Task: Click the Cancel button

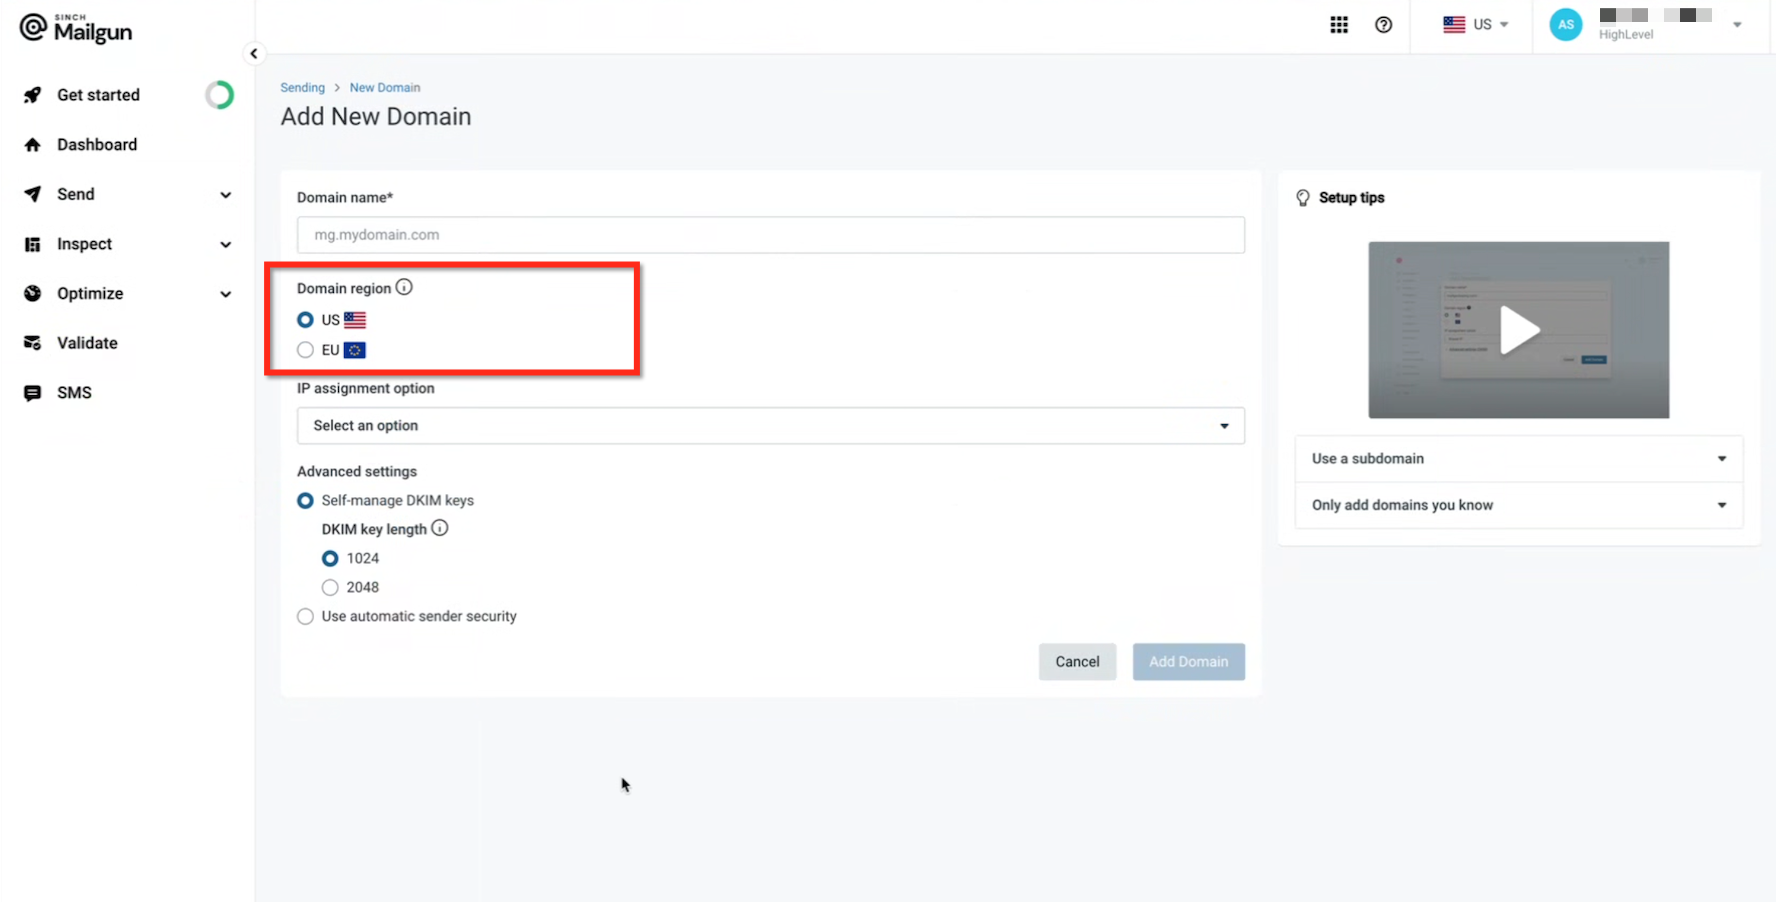Action: coord(1077,662)
